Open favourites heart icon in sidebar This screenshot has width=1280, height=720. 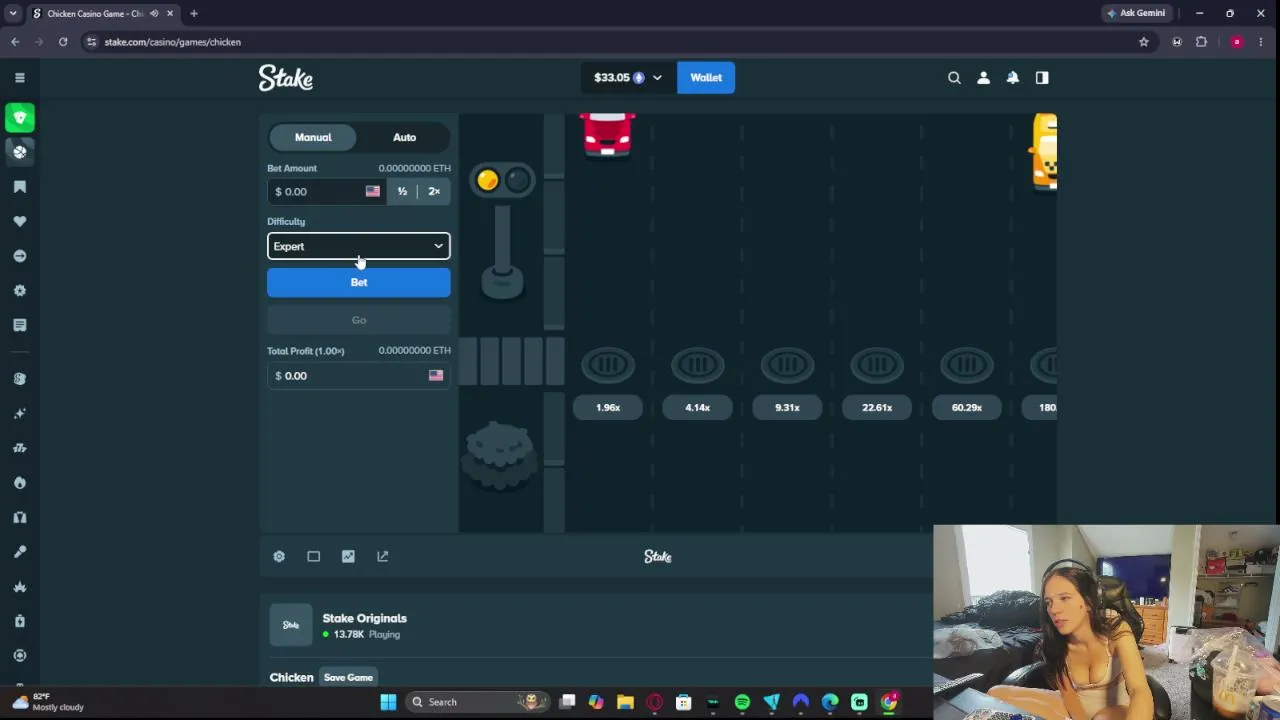pyautogui.click(x=19, y=221)
